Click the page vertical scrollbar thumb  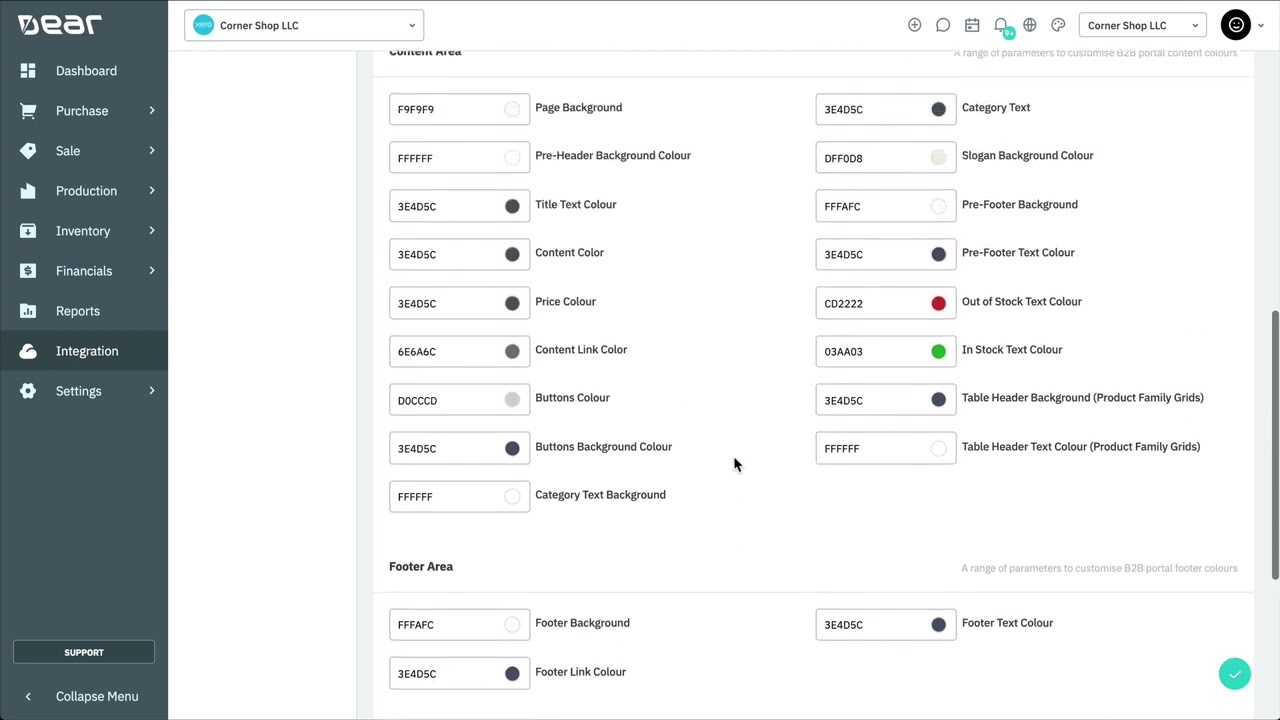click(1275, 444)
